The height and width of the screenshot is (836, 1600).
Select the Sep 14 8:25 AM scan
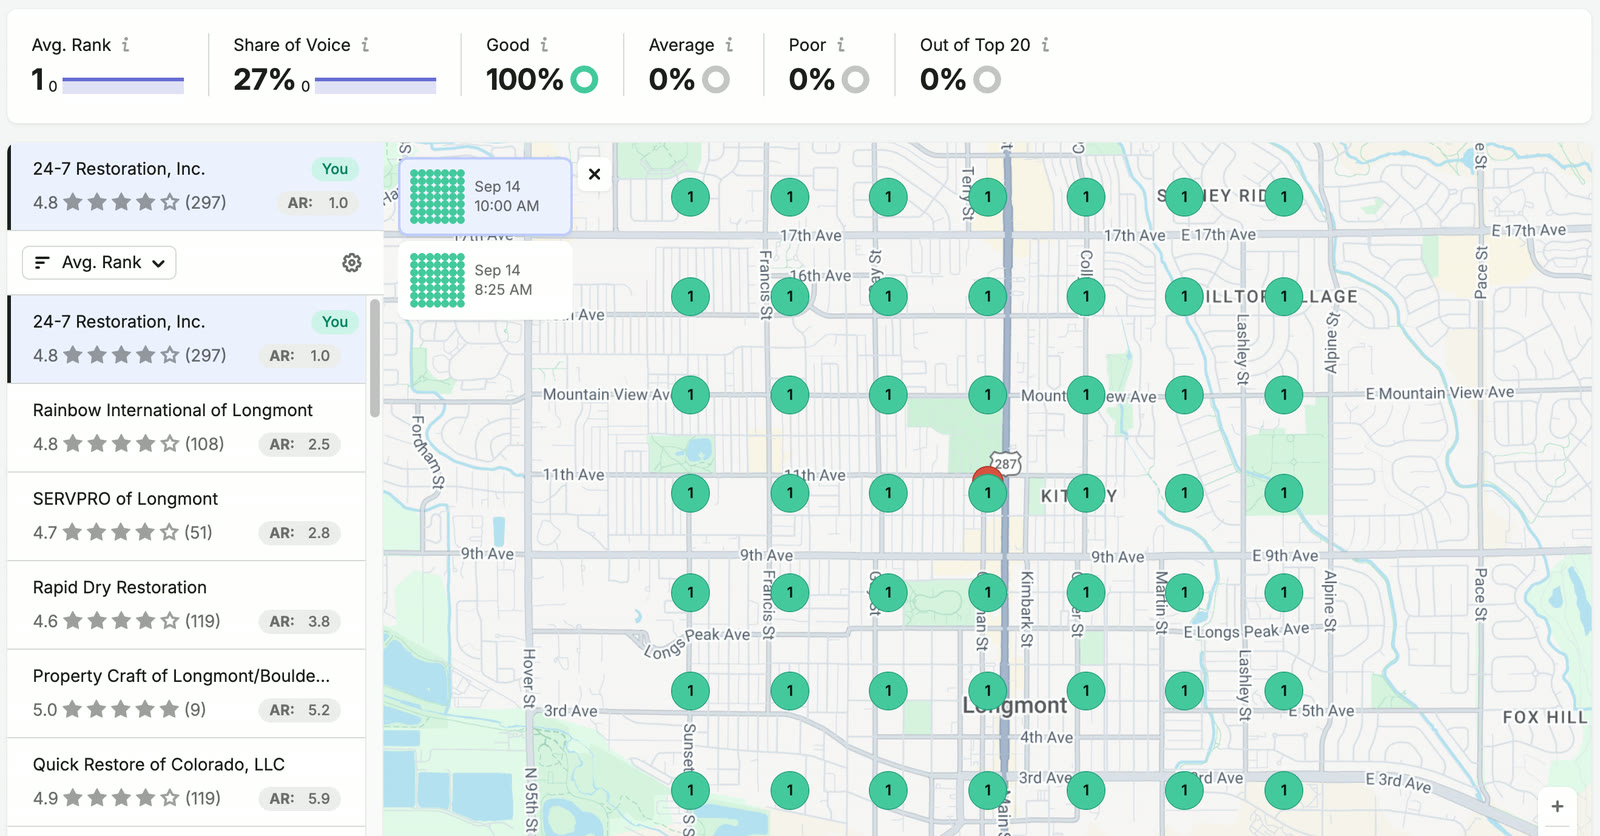click(x=486, y=280)
